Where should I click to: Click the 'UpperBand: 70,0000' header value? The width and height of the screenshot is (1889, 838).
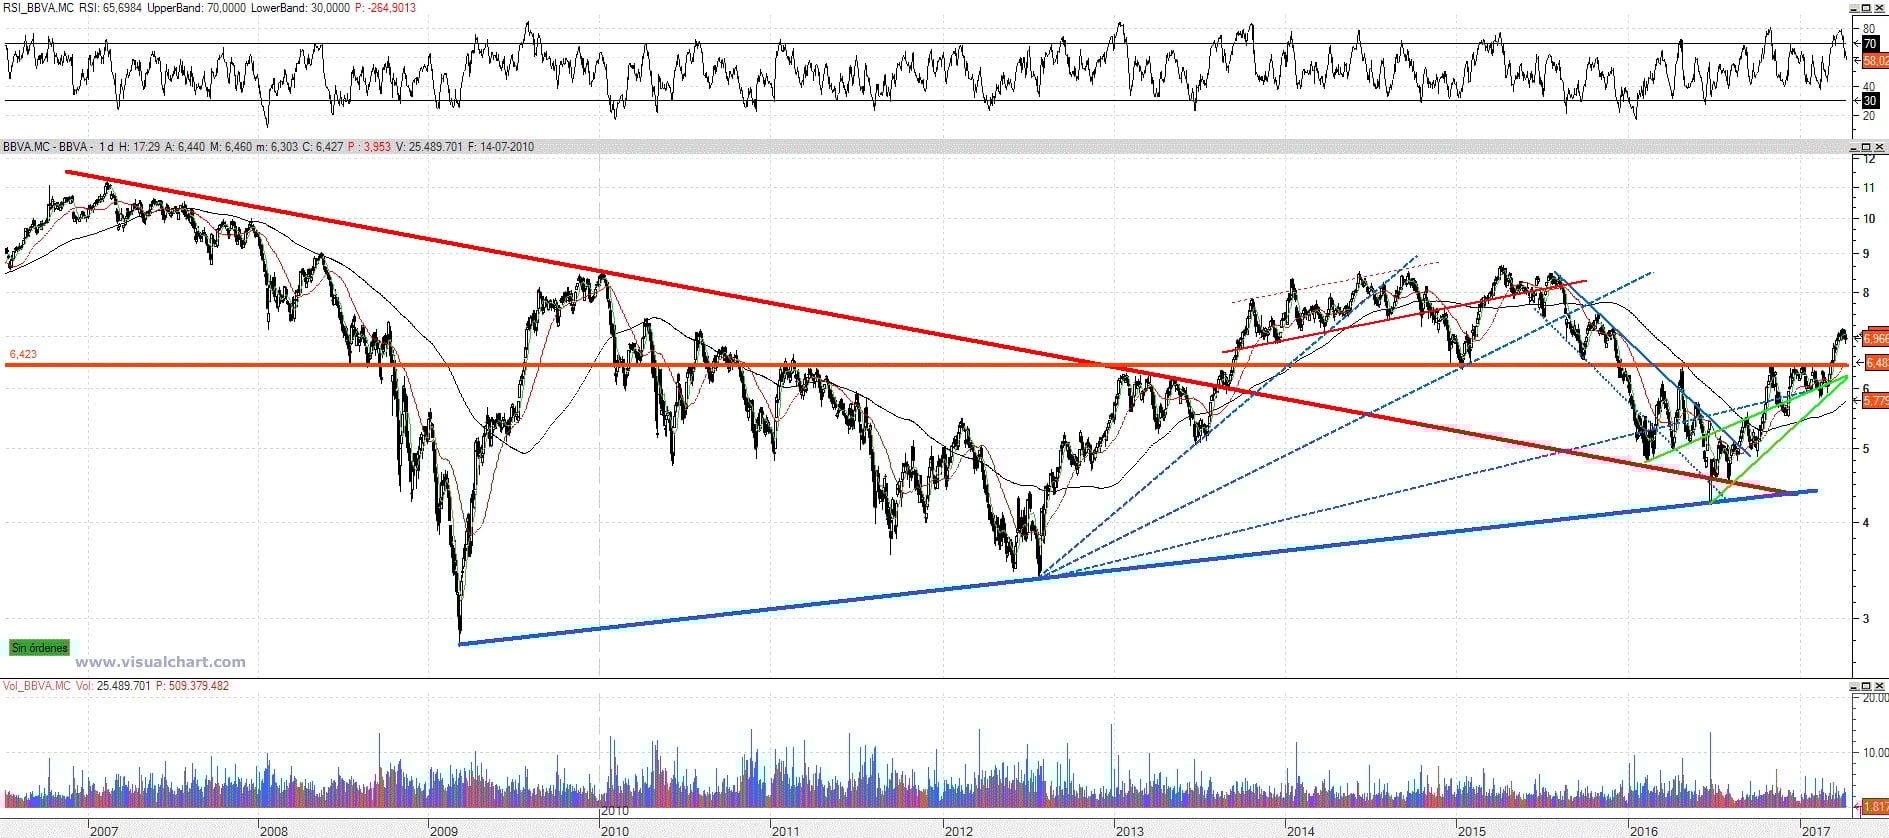click(x=196, y=8)
